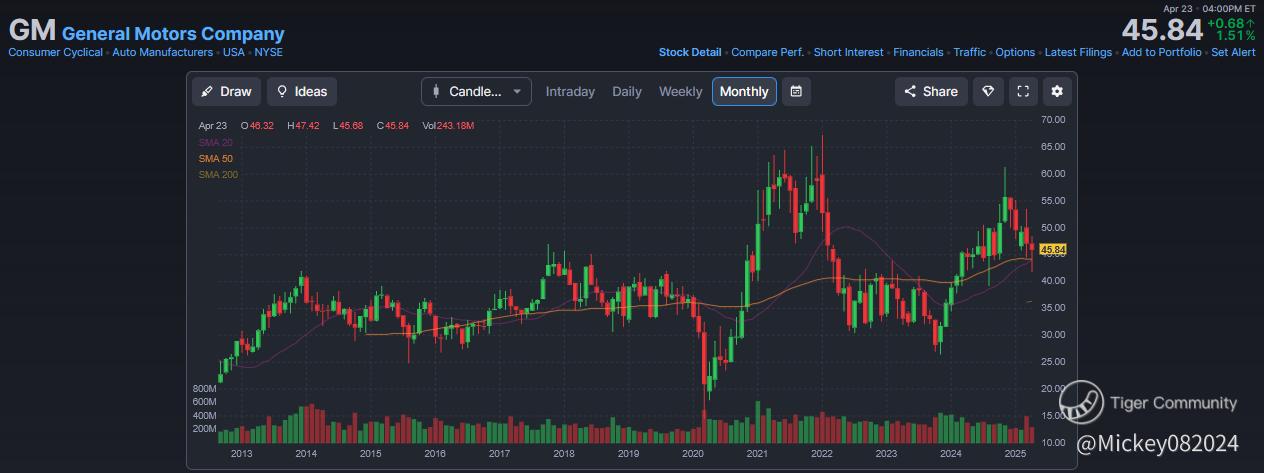Image resolution: width=1264 pixels, height=473 pixels.
Task: Open the Consumer Cyclical sector link
Action: (55, 52)
